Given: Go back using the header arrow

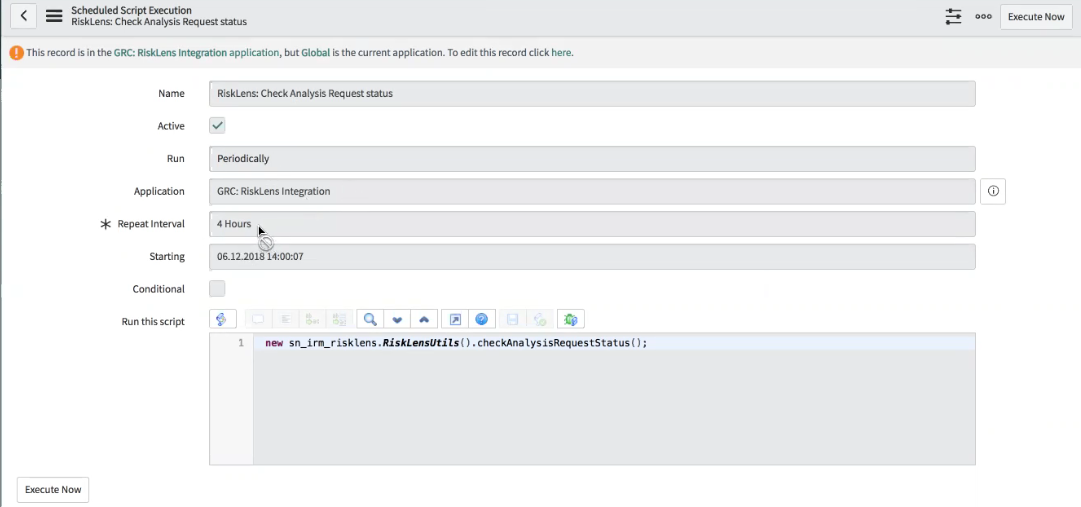Looking at the screenshot, I should point(23,16).
